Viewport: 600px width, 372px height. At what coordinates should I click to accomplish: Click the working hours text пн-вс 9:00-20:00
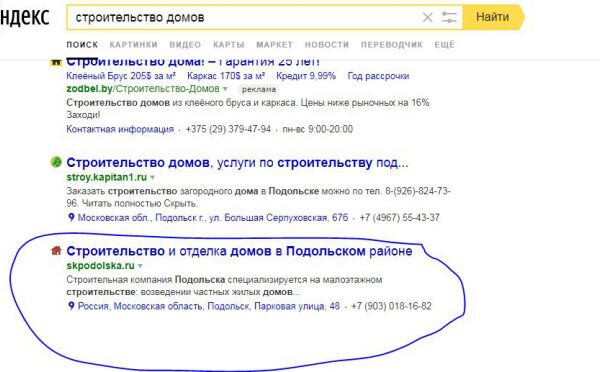(318, 129)
